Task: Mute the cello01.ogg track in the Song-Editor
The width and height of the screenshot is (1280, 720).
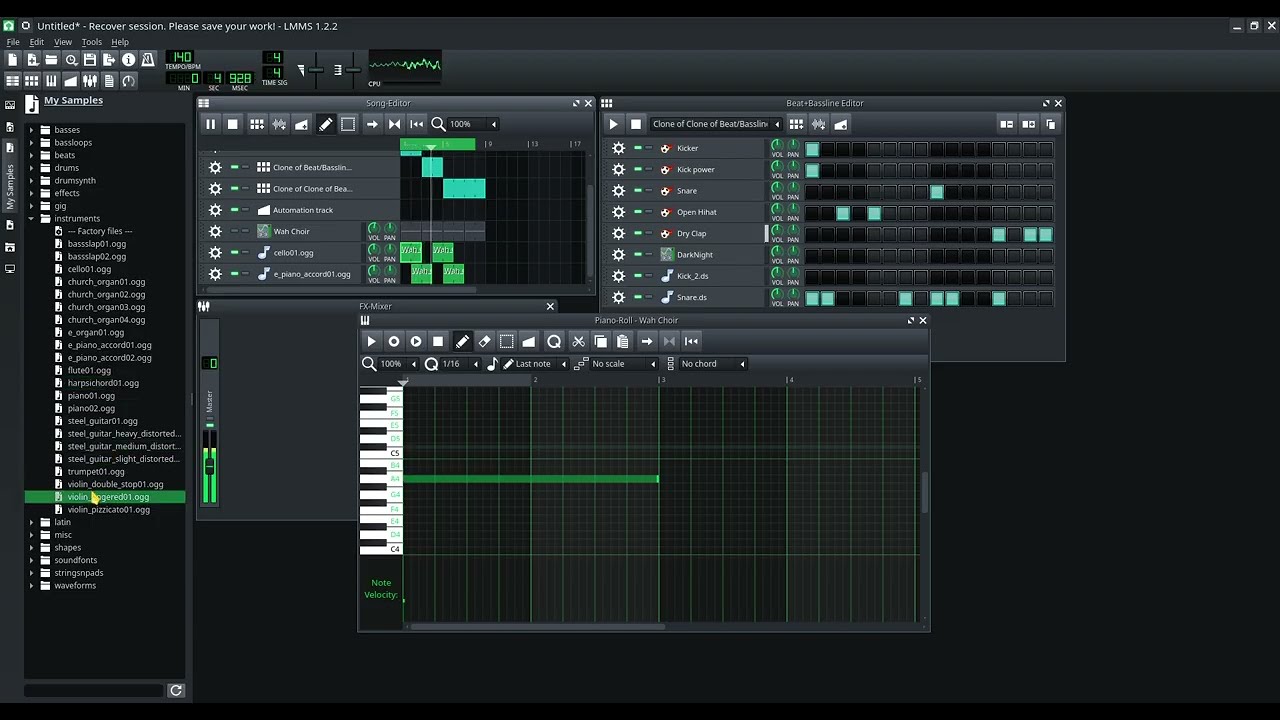Action: (x=234, y=252)
